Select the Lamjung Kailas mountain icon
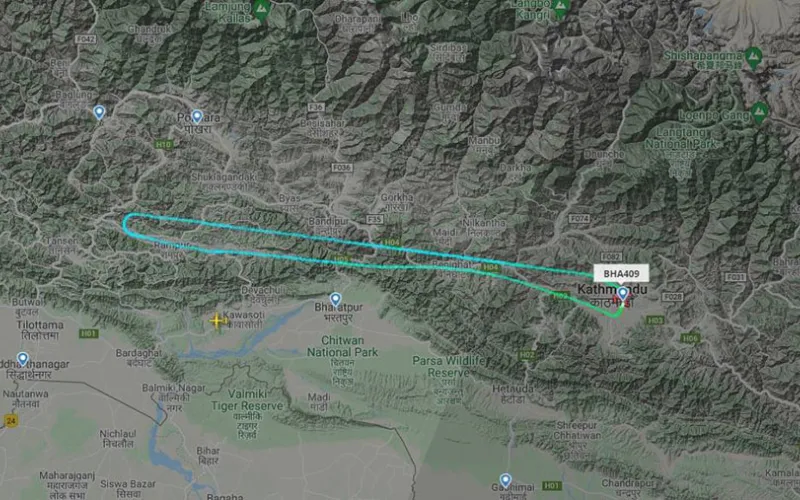Image resolution: width=800 pixels, height=500 pixels. click(261, 10)
